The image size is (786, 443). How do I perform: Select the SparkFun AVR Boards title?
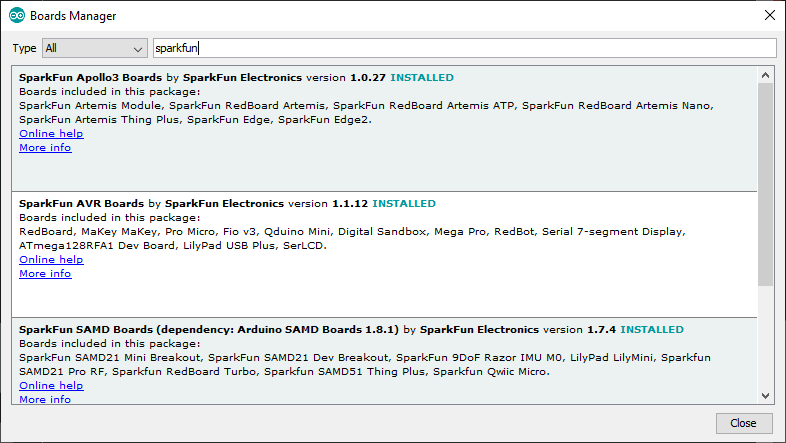(x=81, y=203)
